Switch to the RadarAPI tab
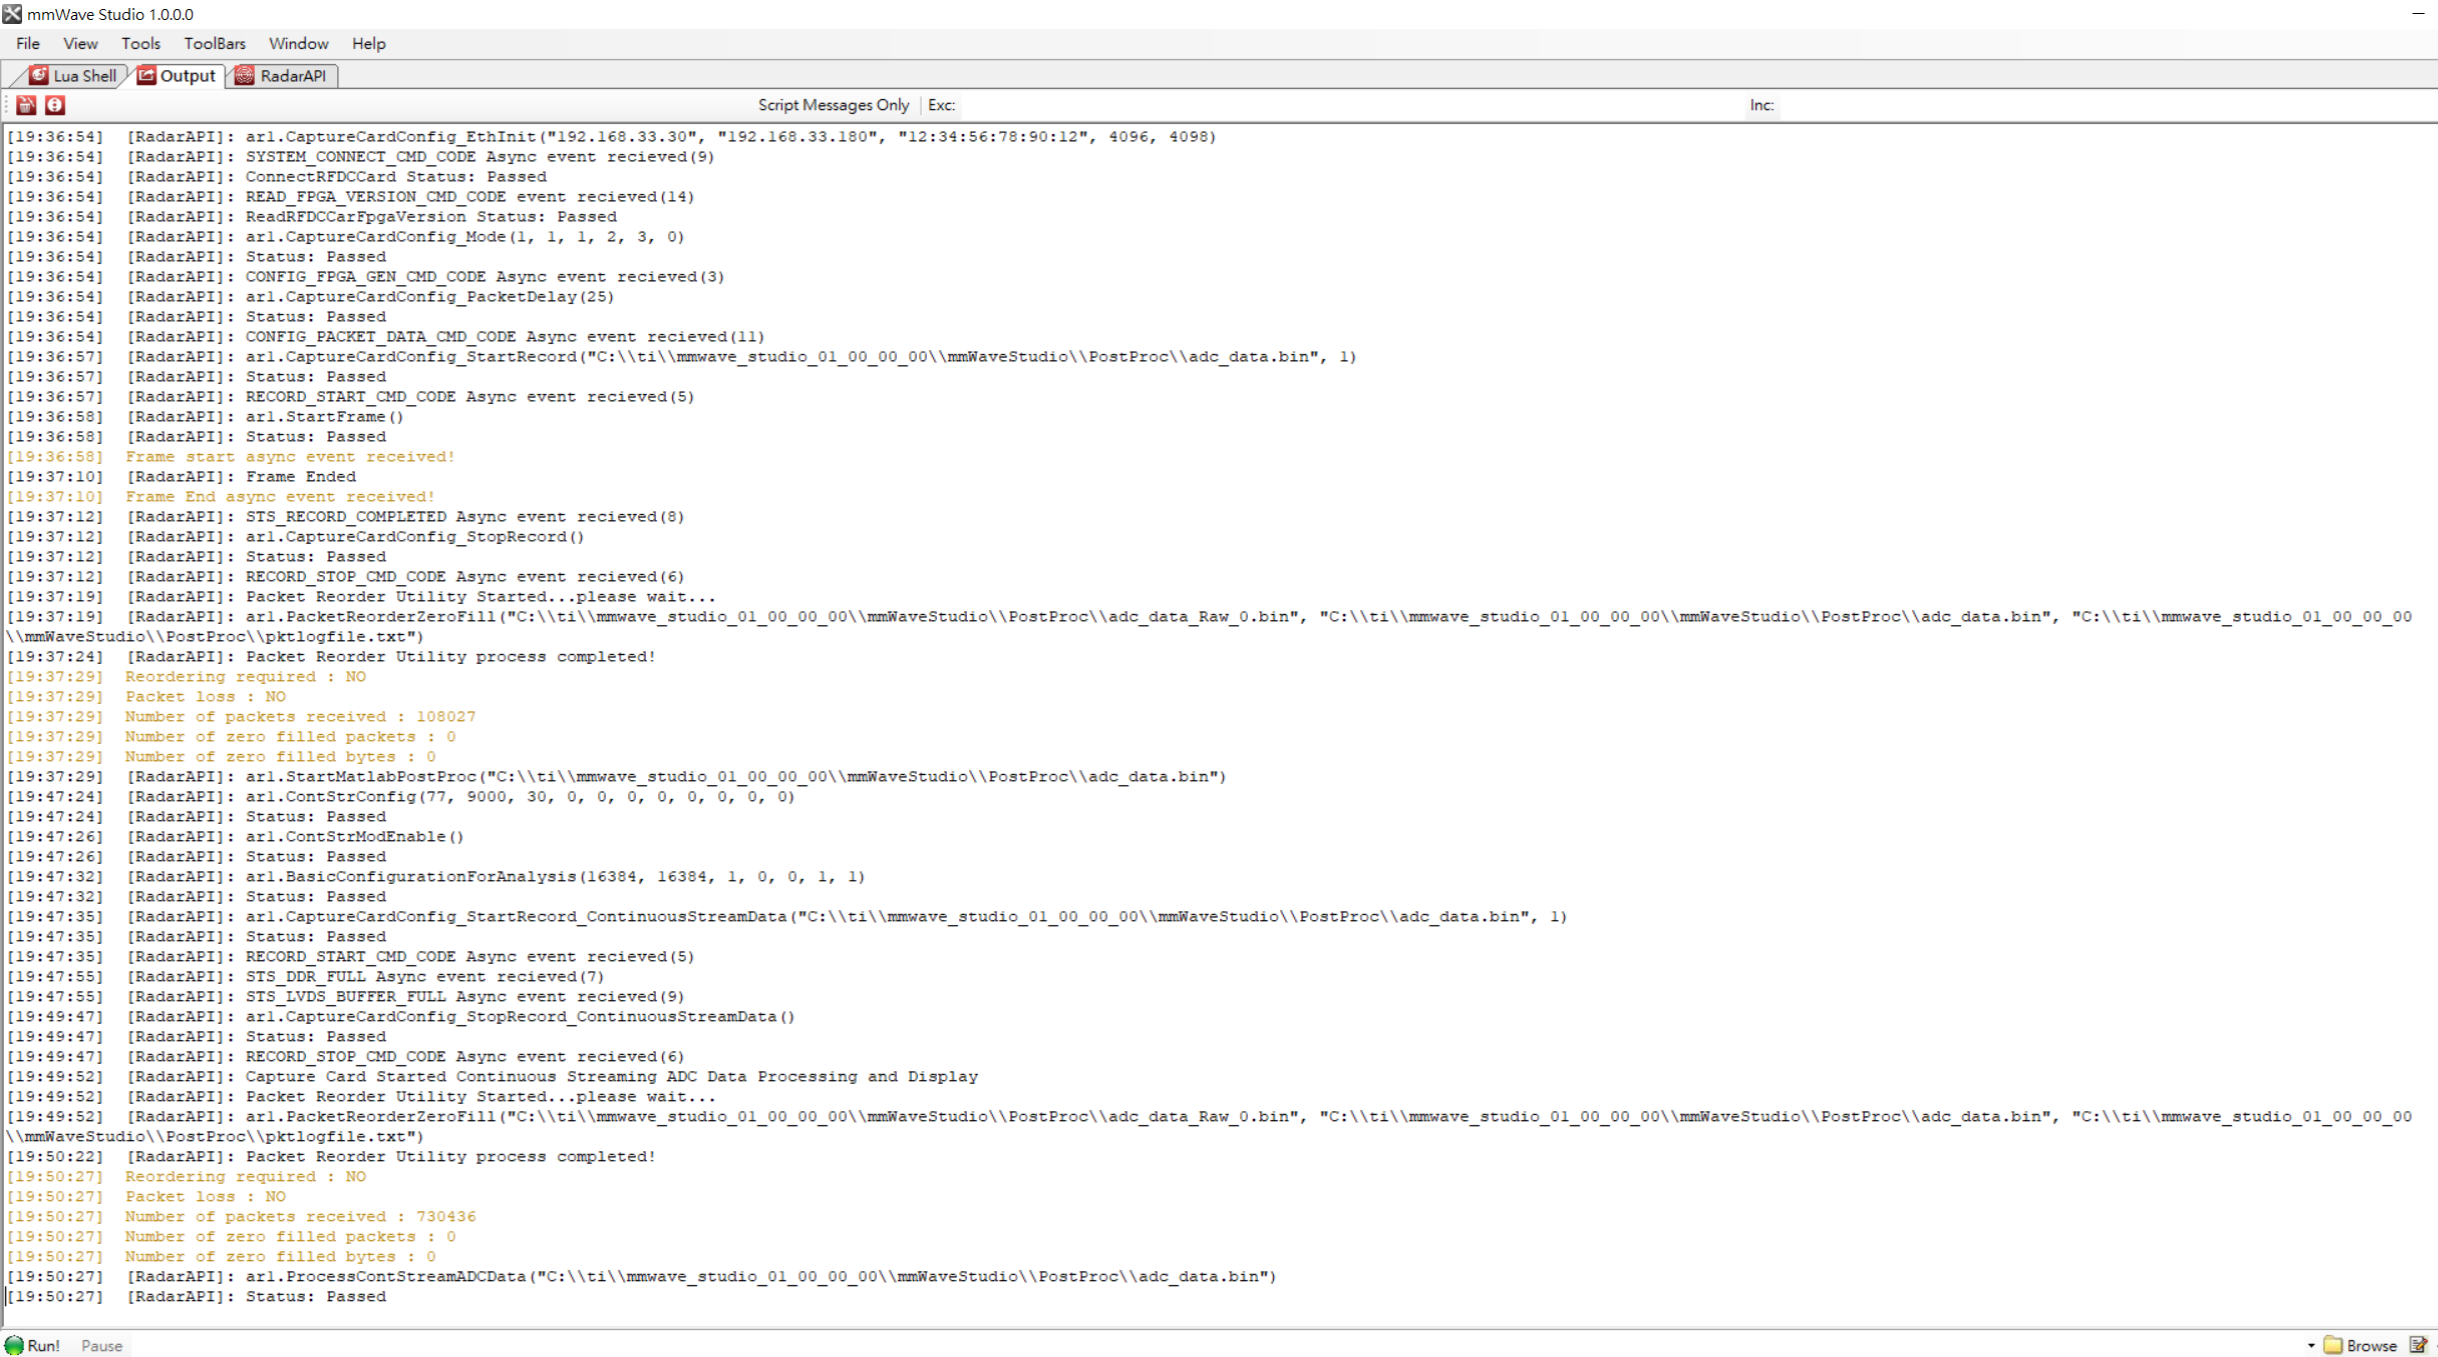 point(281,76)
